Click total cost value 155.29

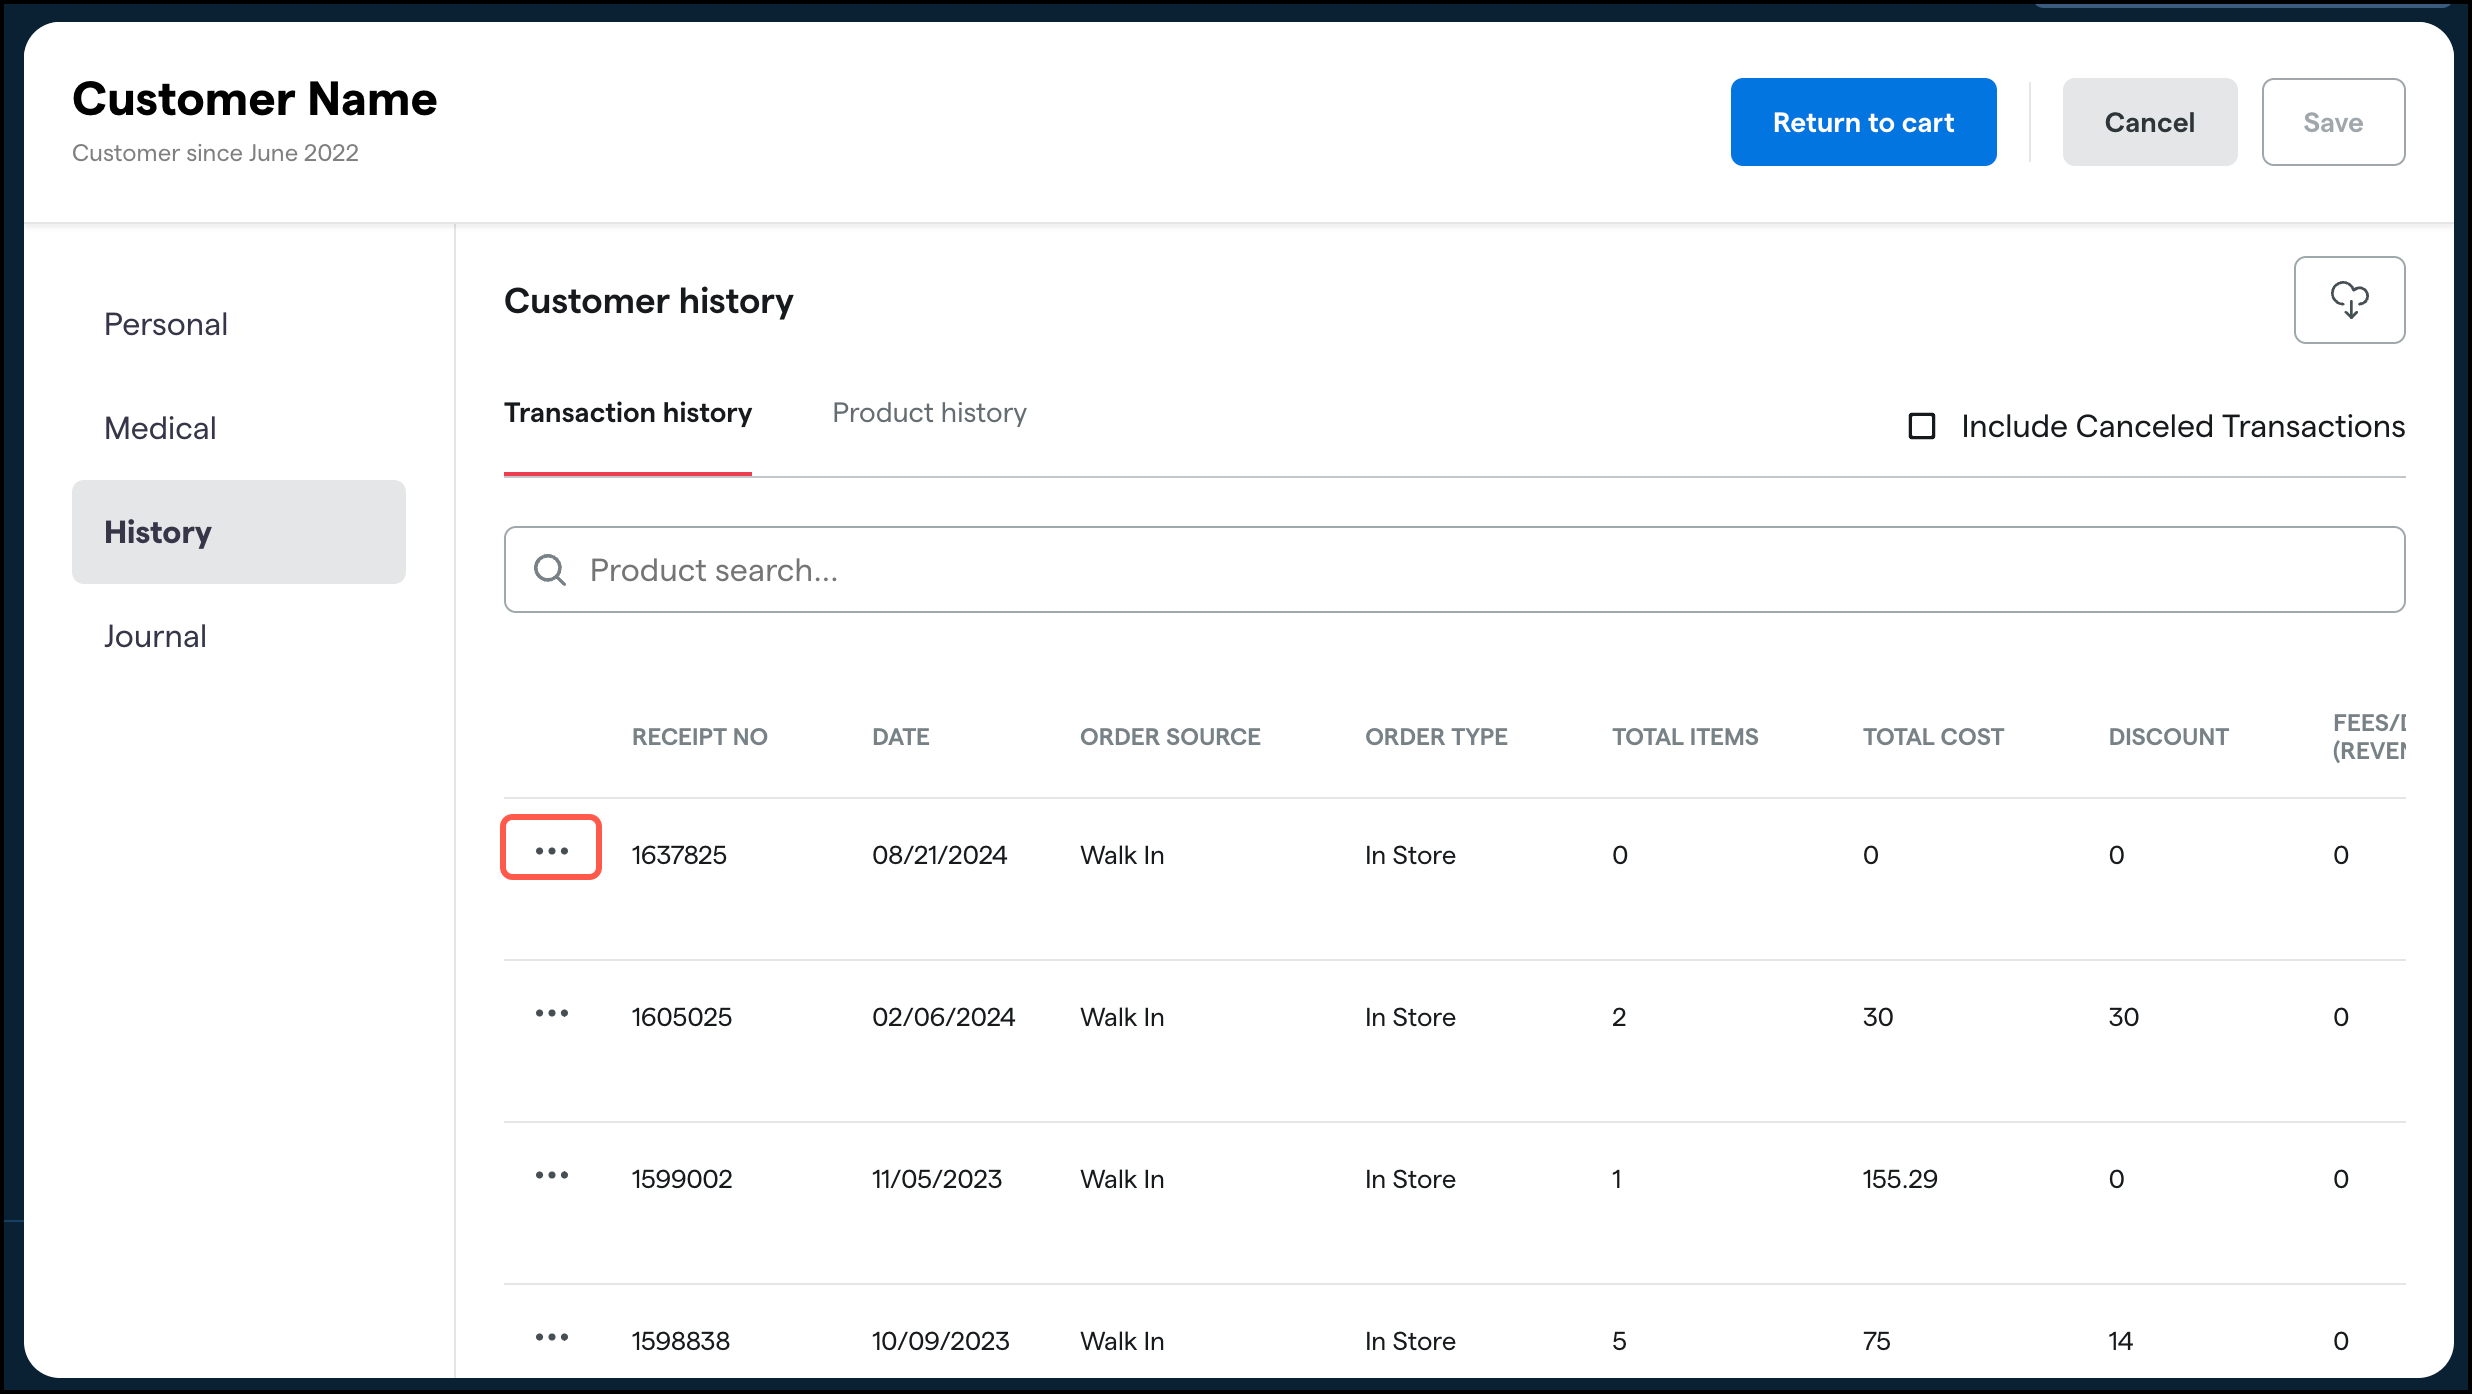(1899, 1179)
